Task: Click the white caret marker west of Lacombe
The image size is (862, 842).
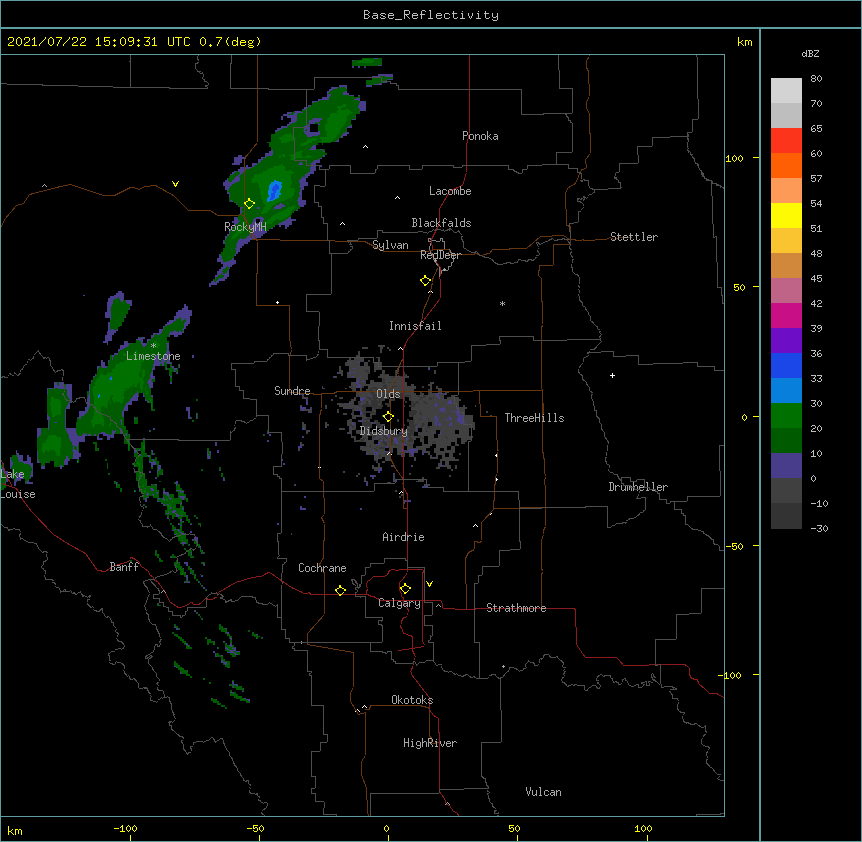Action: pyautogui.click(x=397, y=198)
